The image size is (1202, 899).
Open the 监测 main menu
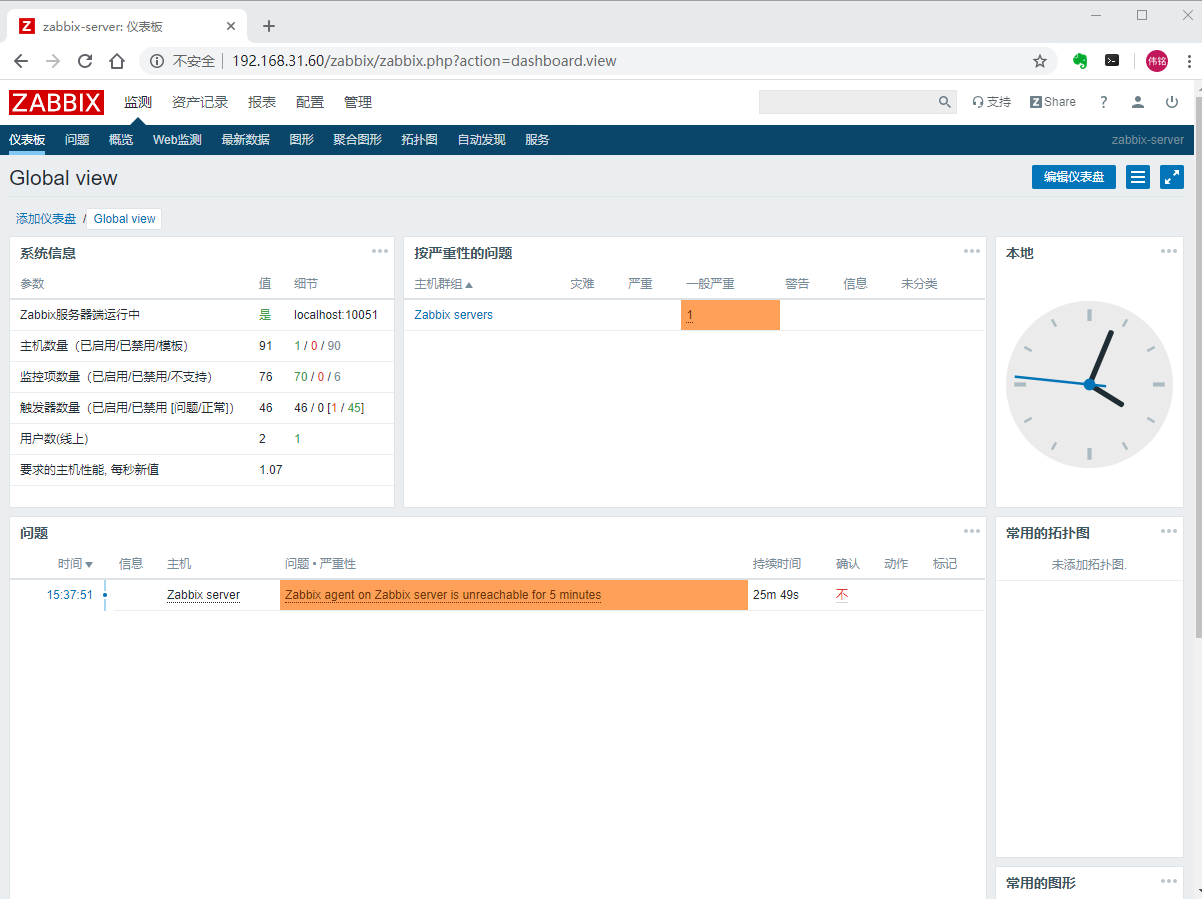(138, 102)
